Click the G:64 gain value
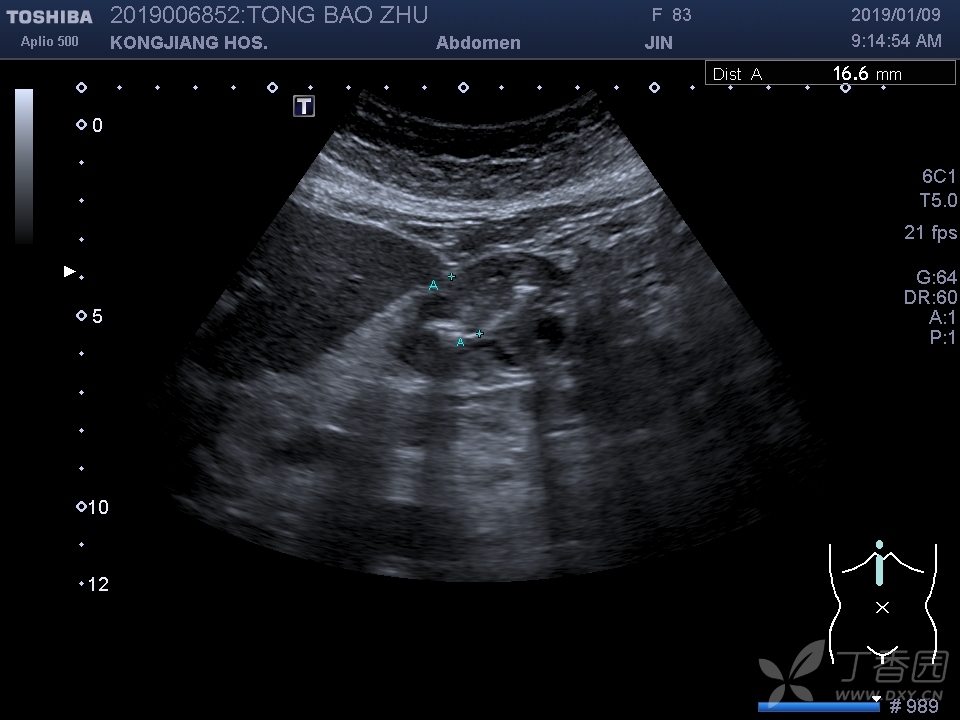 [x=936, y=277]
